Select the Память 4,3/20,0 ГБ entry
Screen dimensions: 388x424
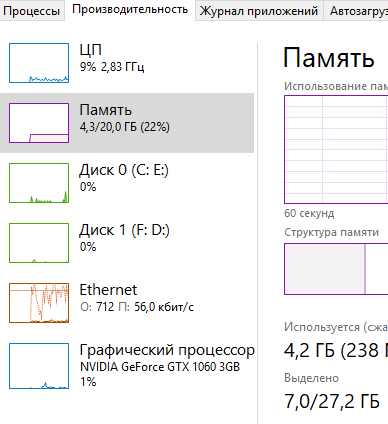coord(127,123)
